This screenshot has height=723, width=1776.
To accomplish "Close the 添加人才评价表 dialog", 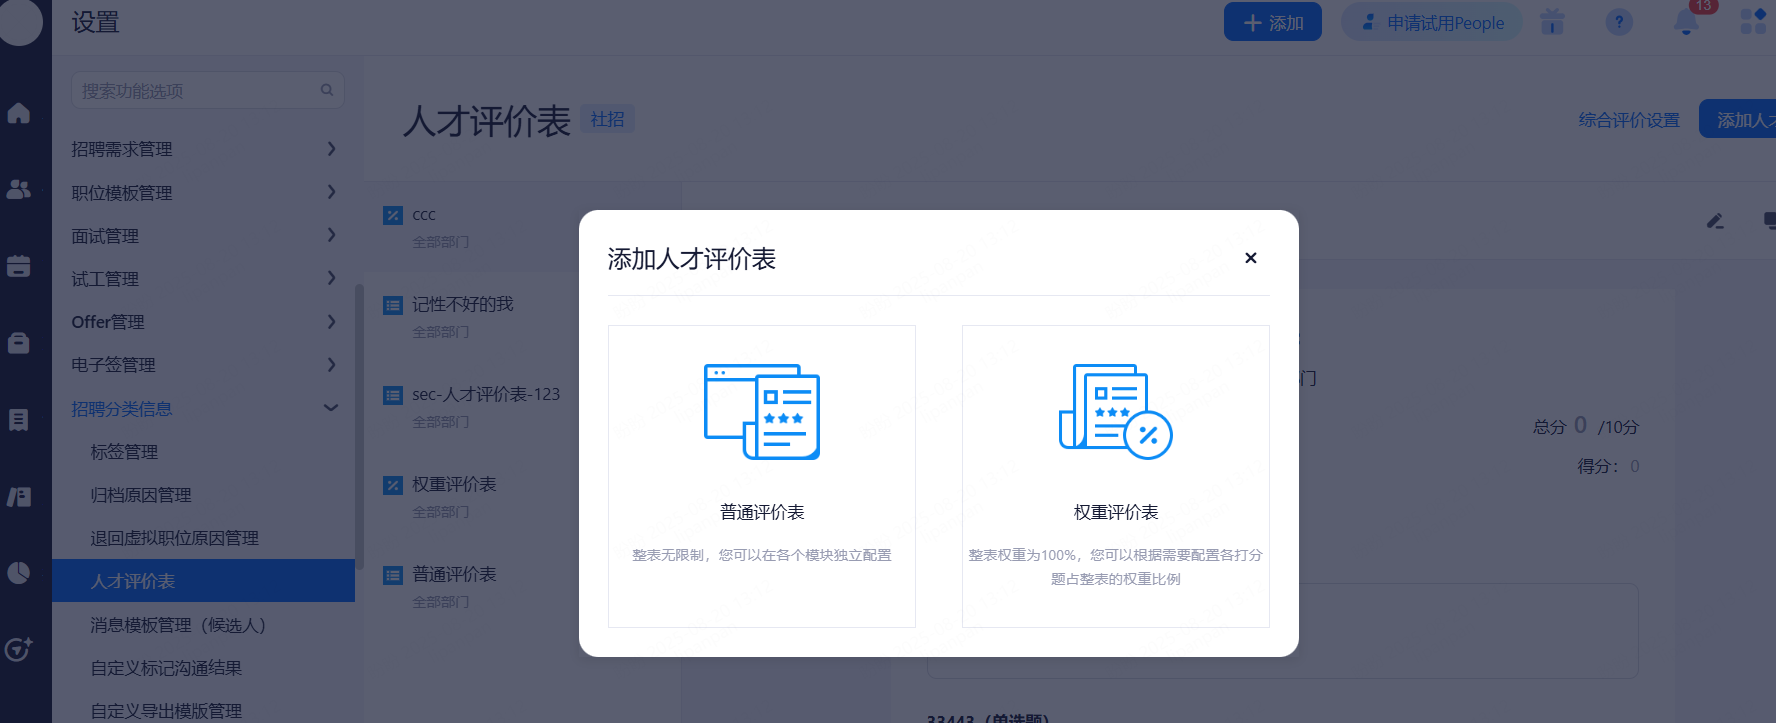I will click(1250, 258).
